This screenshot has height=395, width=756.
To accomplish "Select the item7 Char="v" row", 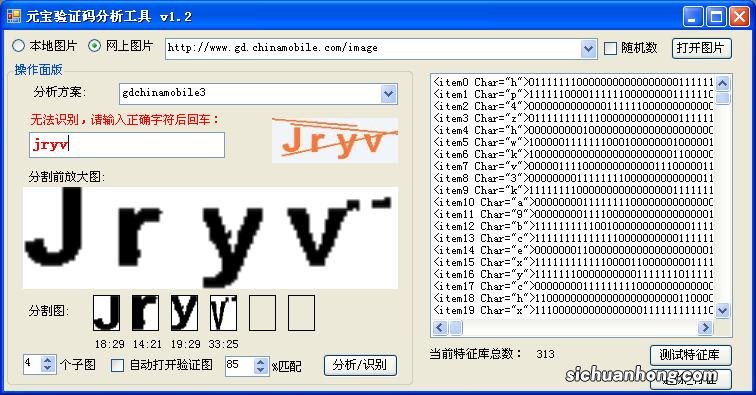I will [573, 166].
